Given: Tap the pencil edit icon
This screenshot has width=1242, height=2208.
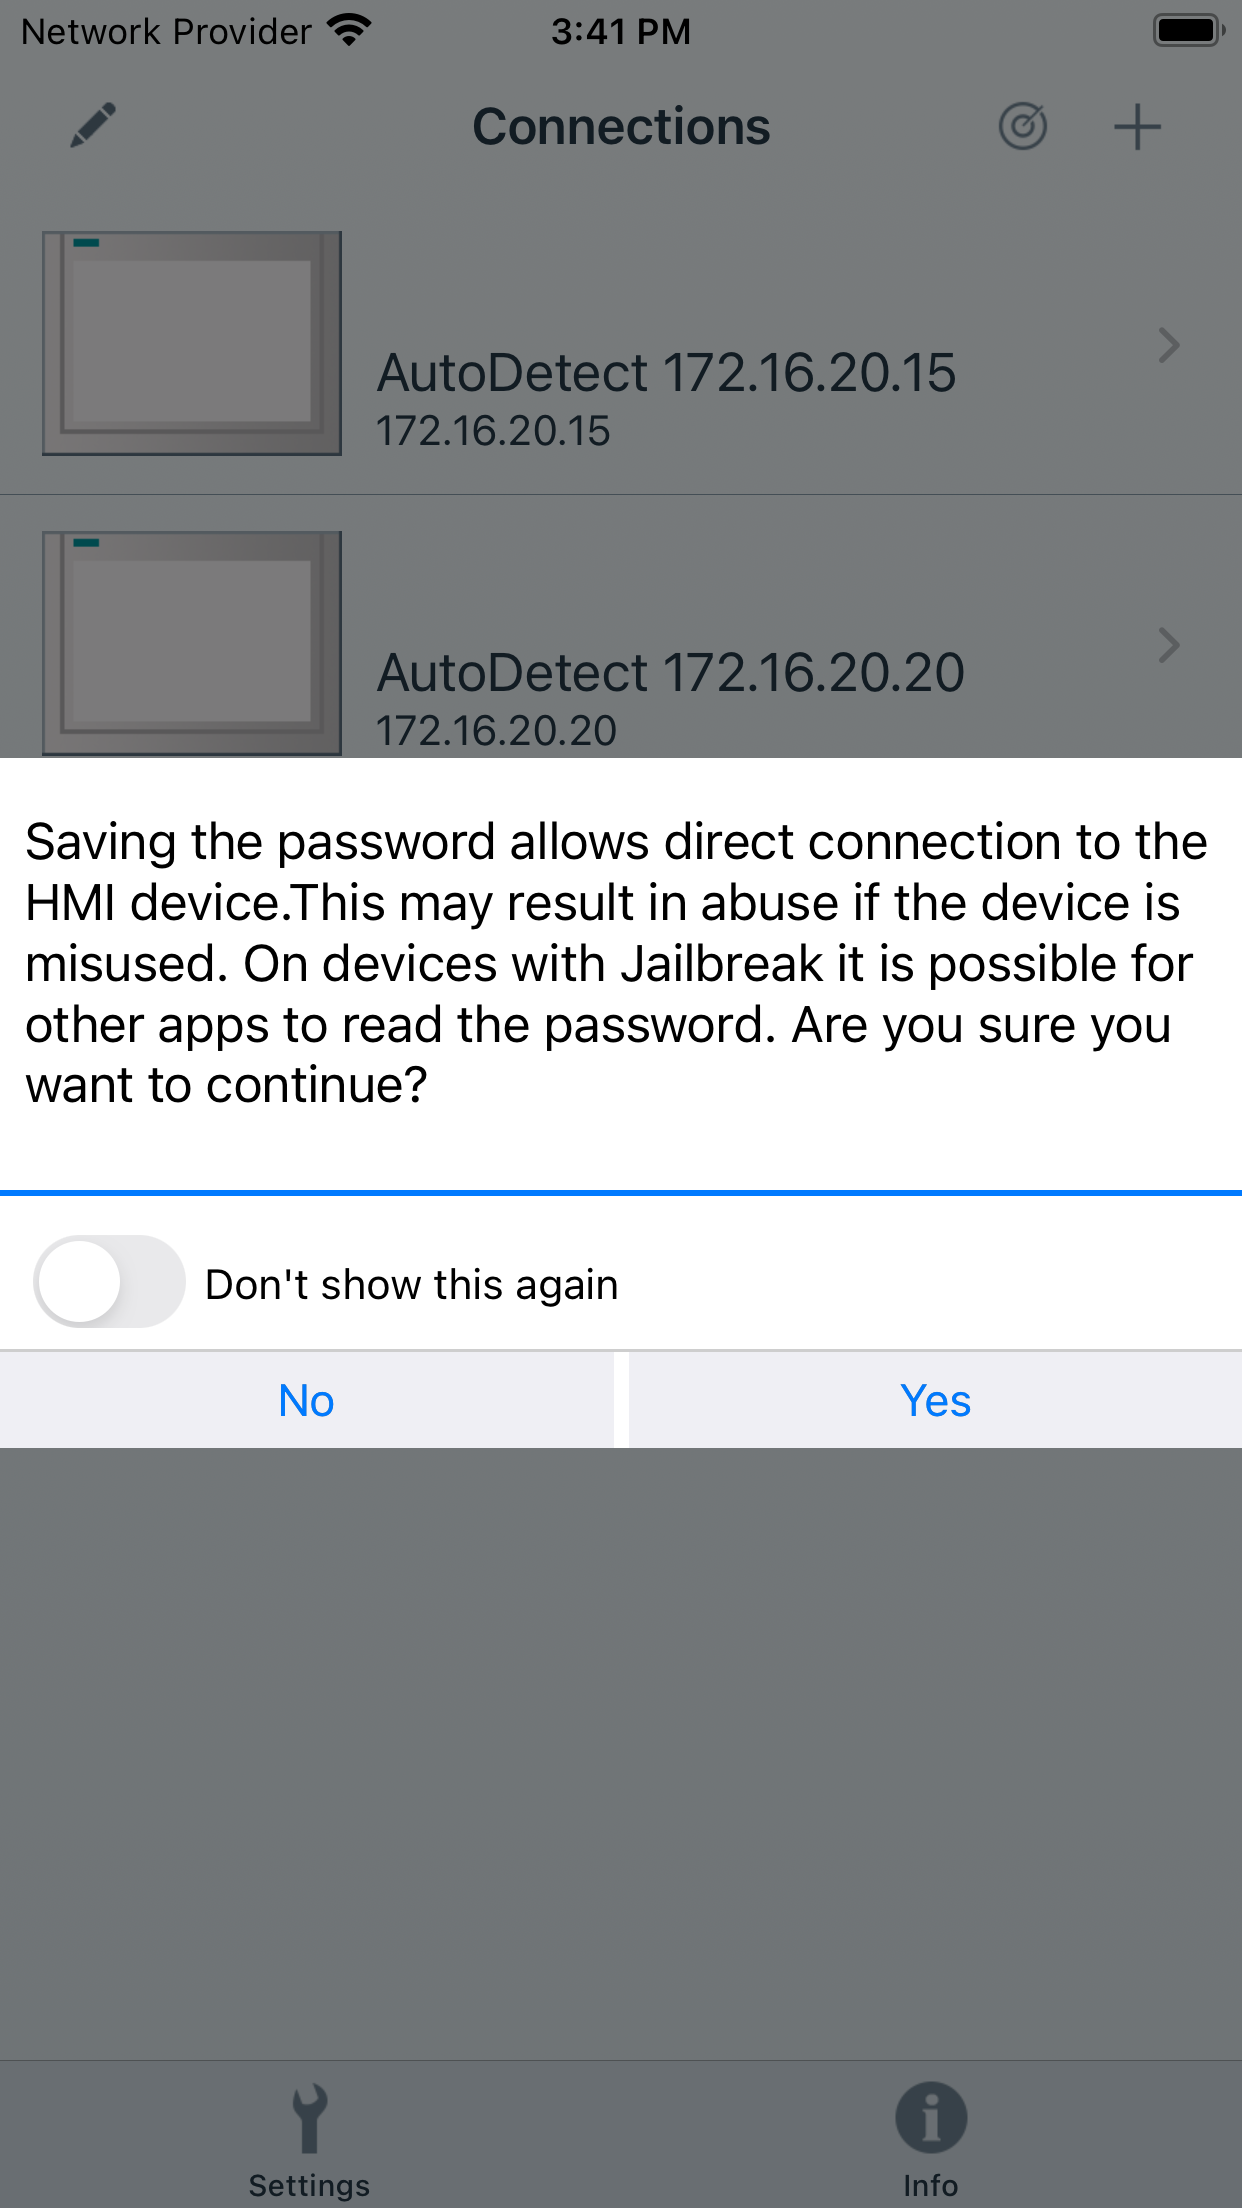Looking at the screenshot, I should (x=93, y=126).
